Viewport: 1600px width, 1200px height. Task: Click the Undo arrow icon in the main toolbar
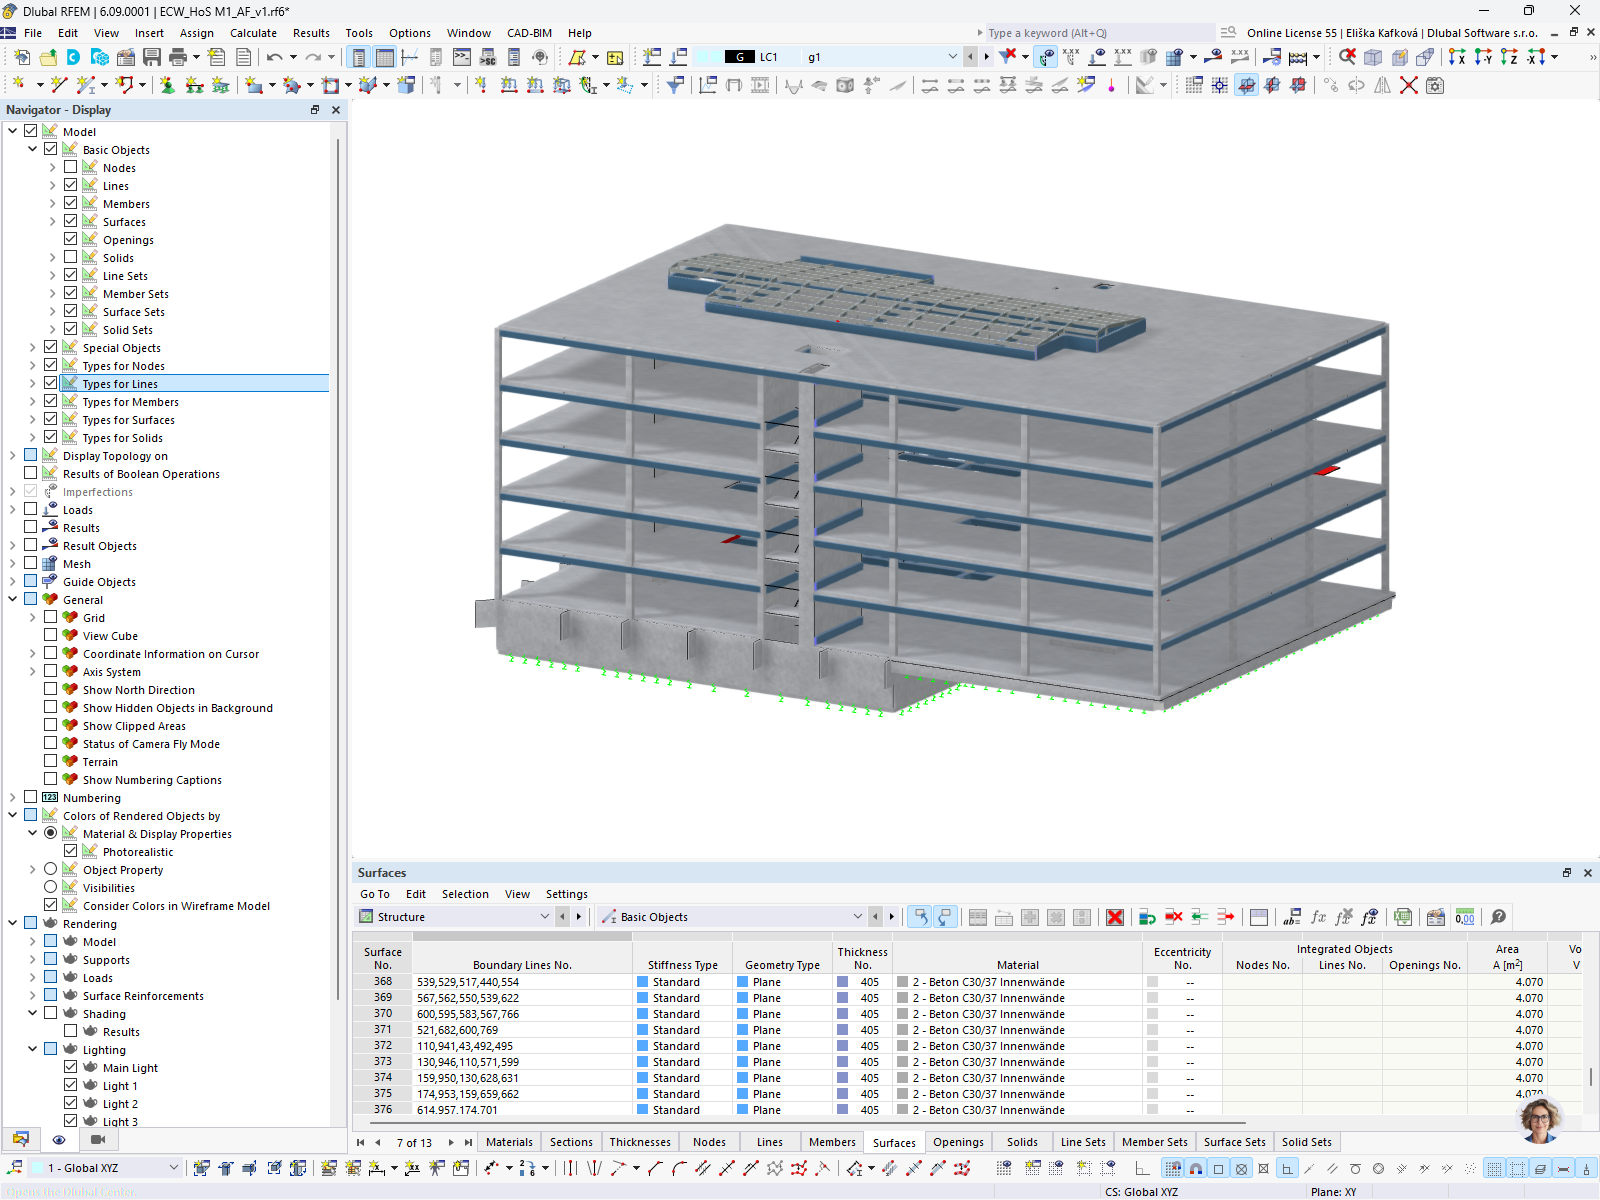point(275,57)
